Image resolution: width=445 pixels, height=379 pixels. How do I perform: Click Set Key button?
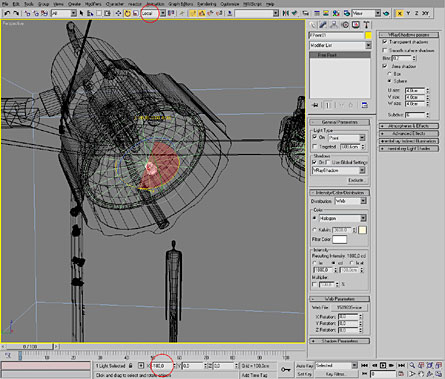coord(305,374)
